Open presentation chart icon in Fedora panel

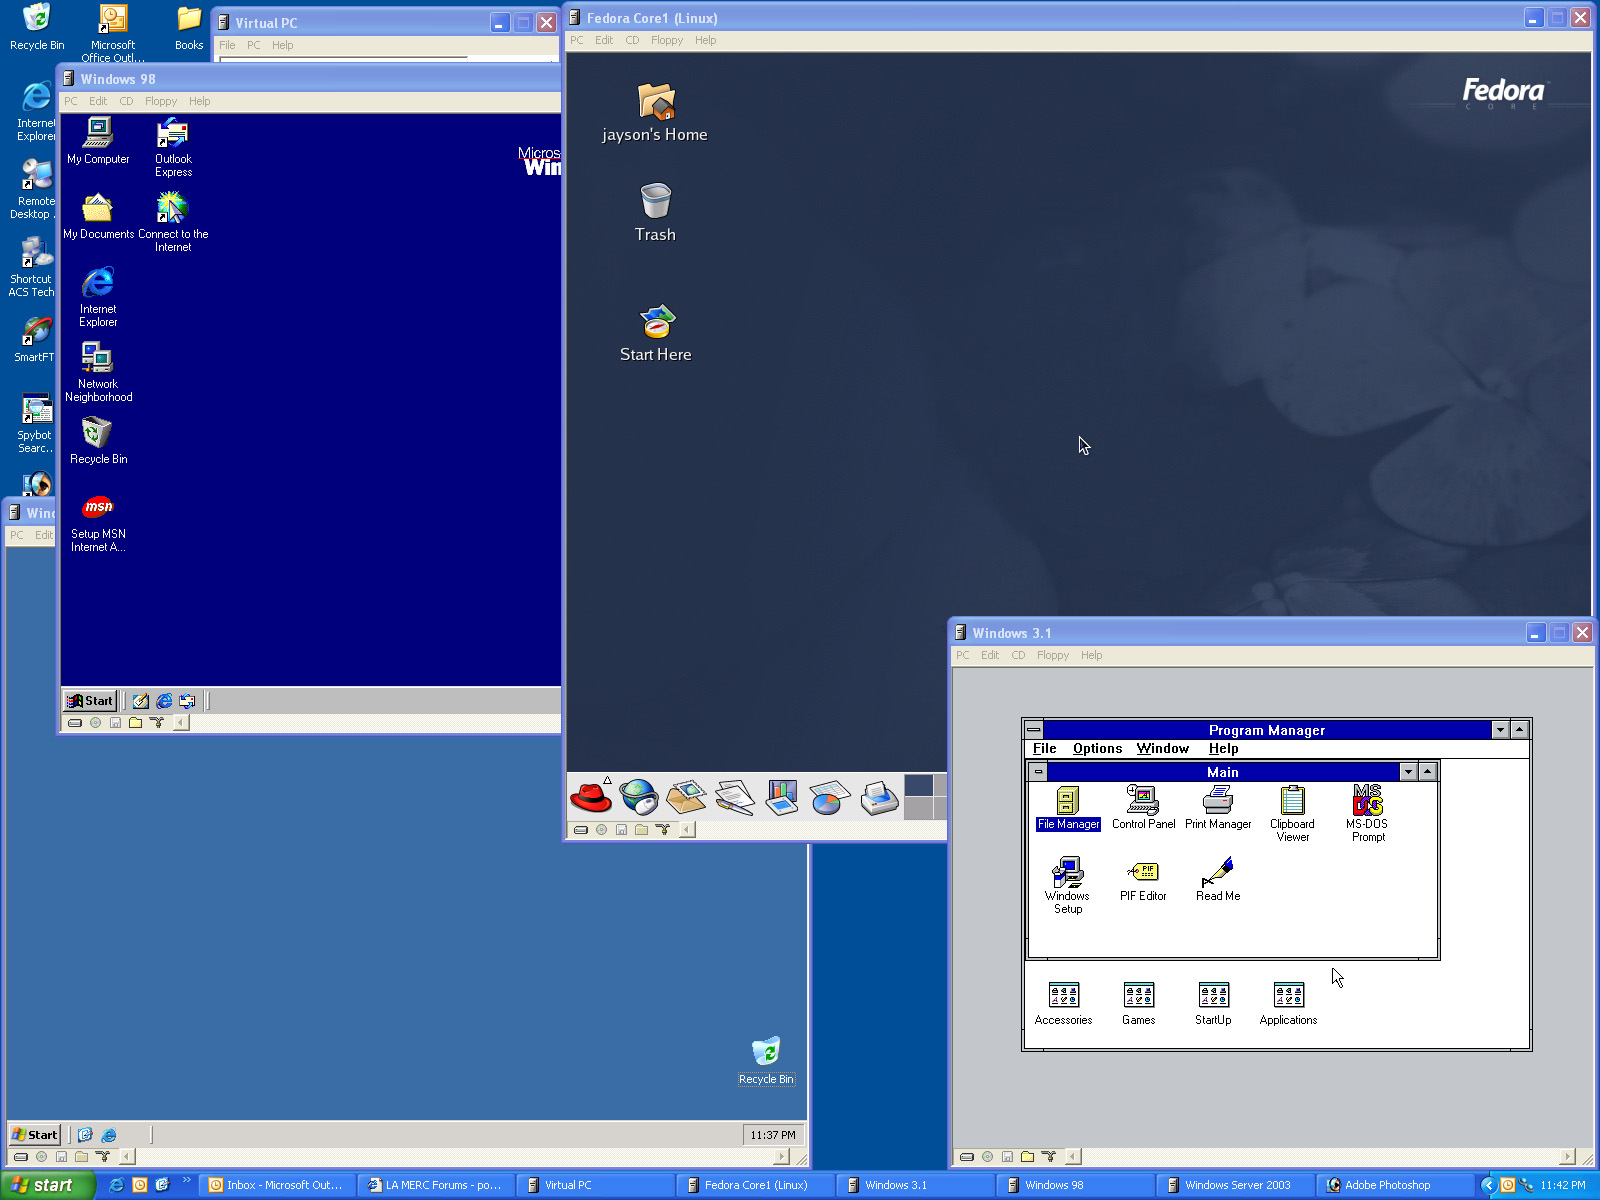(x=781, y=797)
